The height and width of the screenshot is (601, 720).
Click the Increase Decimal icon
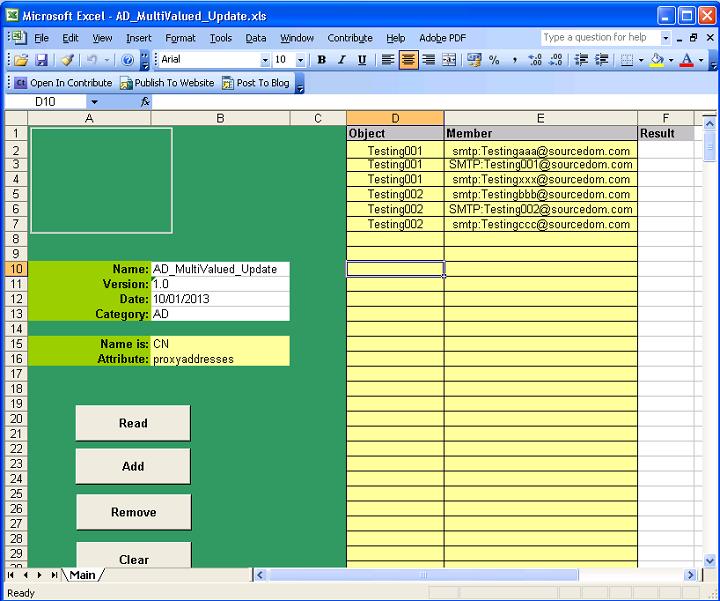click(536, 60)
